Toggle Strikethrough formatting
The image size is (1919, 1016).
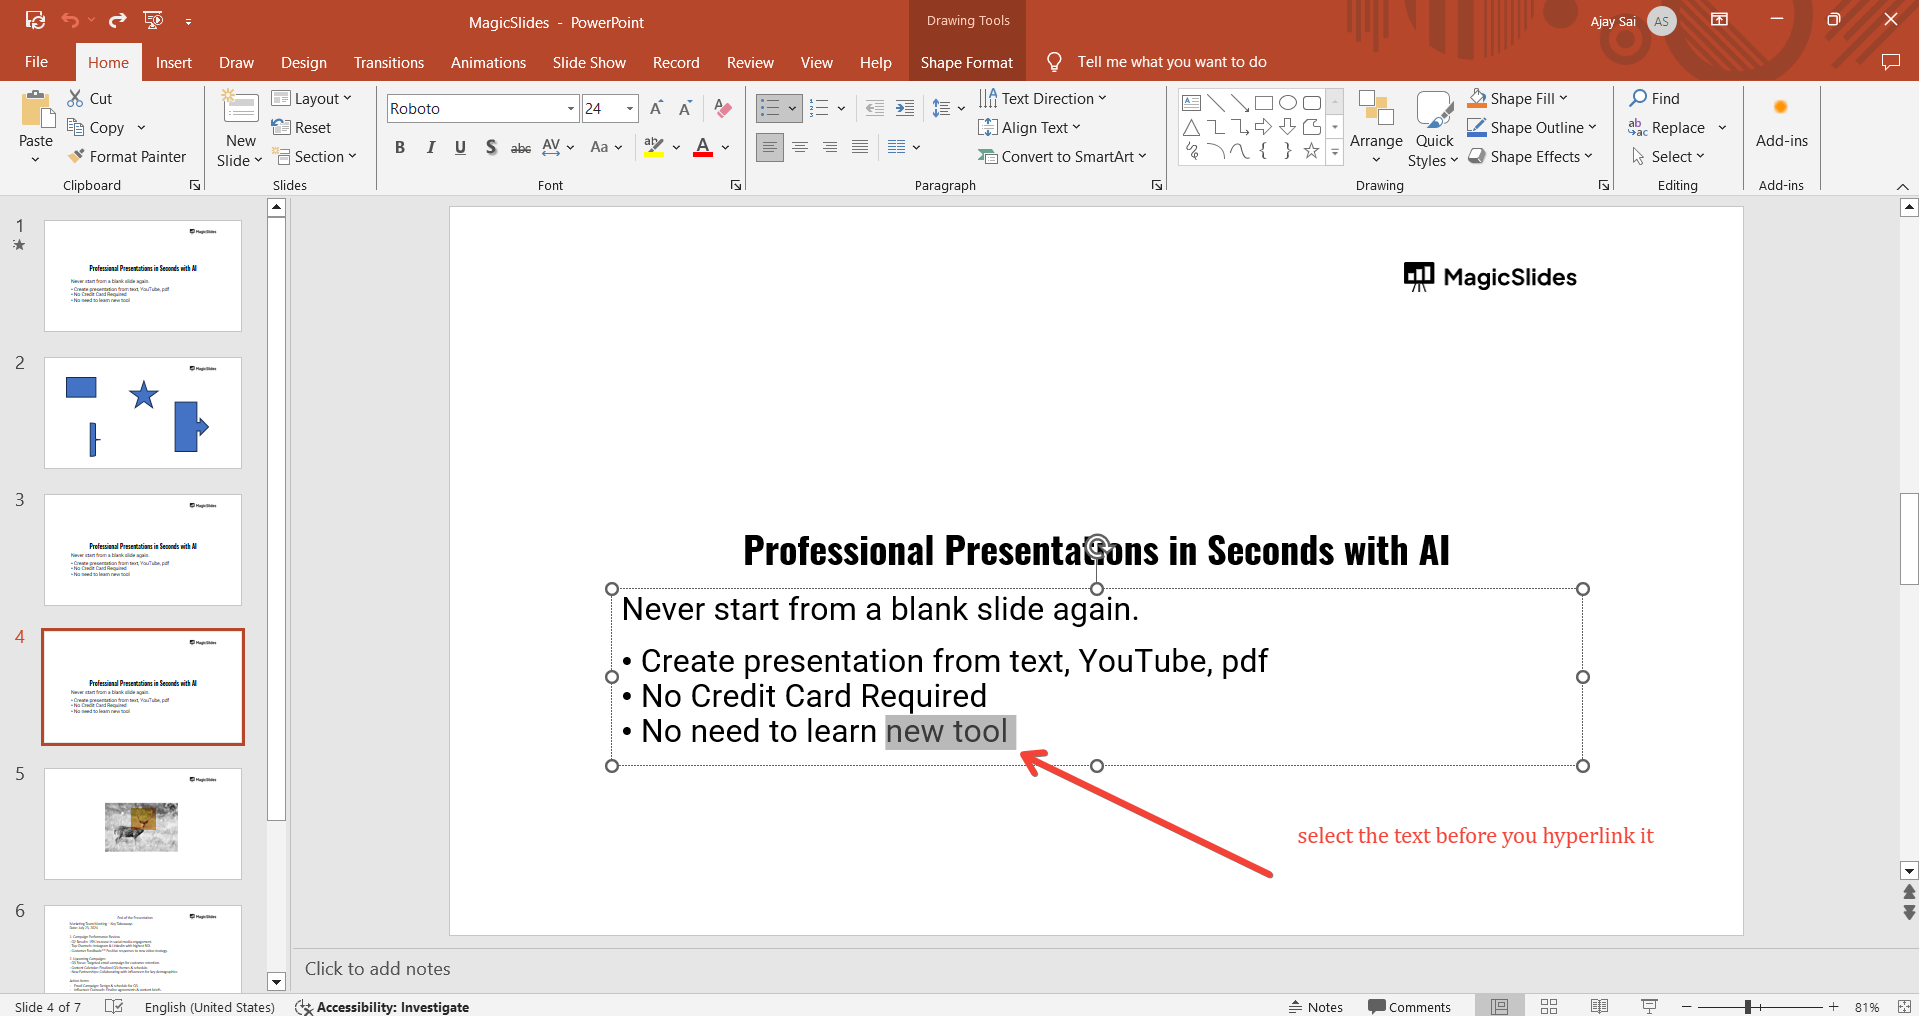tap(521, 148)
